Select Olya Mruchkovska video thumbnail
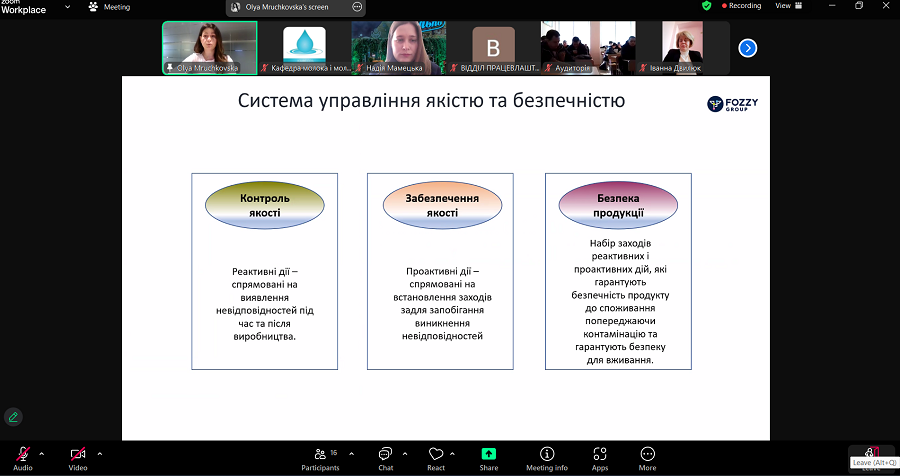This screenshot has width=900, height=476. click(x=210, y=48)
